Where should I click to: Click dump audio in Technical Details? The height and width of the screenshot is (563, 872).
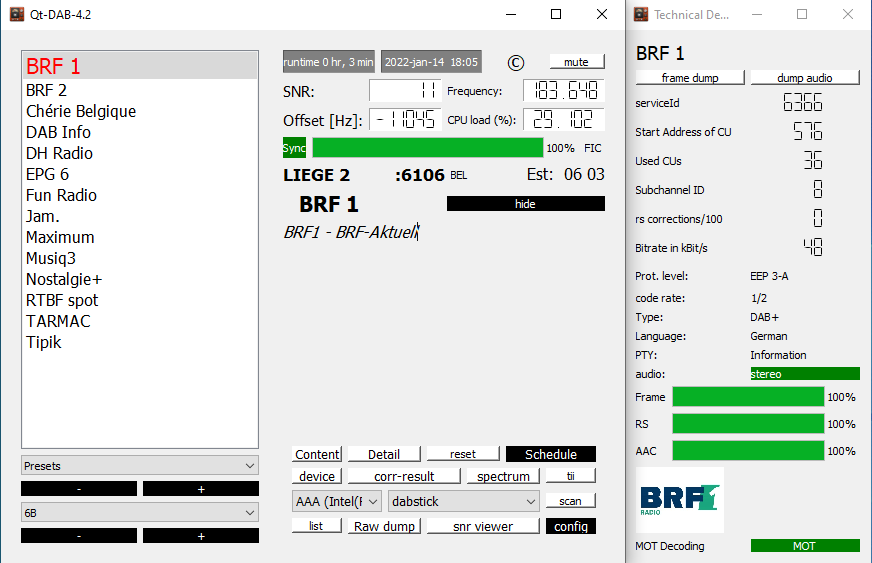[x=805, y=78]
